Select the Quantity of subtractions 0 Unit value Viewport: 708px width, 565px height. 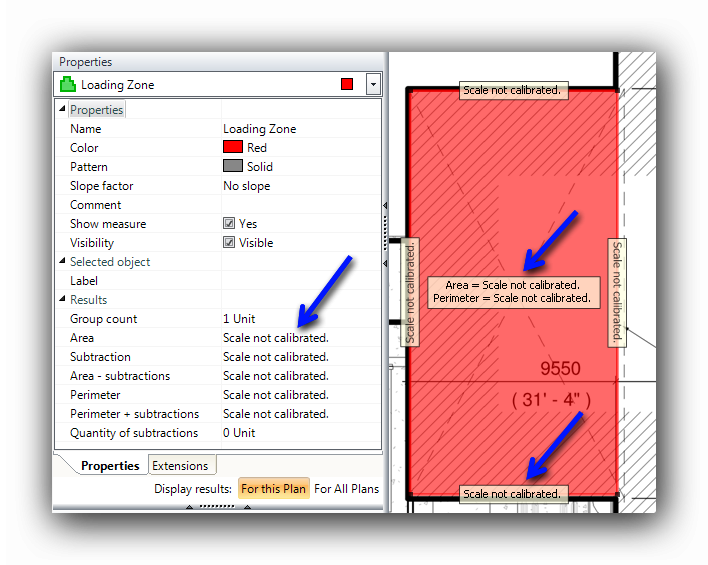tap(301, 432)
